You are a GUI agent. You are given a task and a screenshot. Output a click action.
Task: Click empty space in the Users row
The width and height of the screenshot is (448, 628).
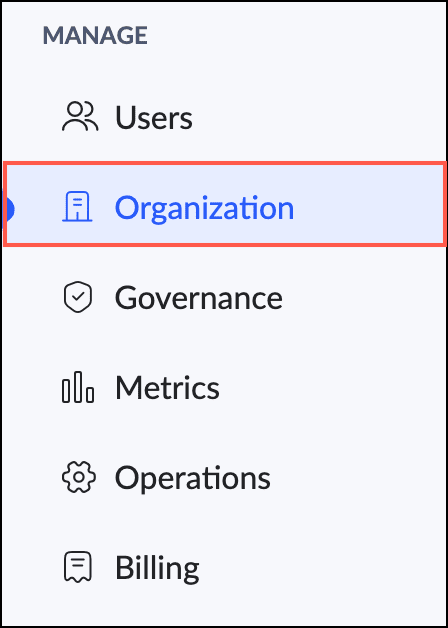click(x=320, y=117)
